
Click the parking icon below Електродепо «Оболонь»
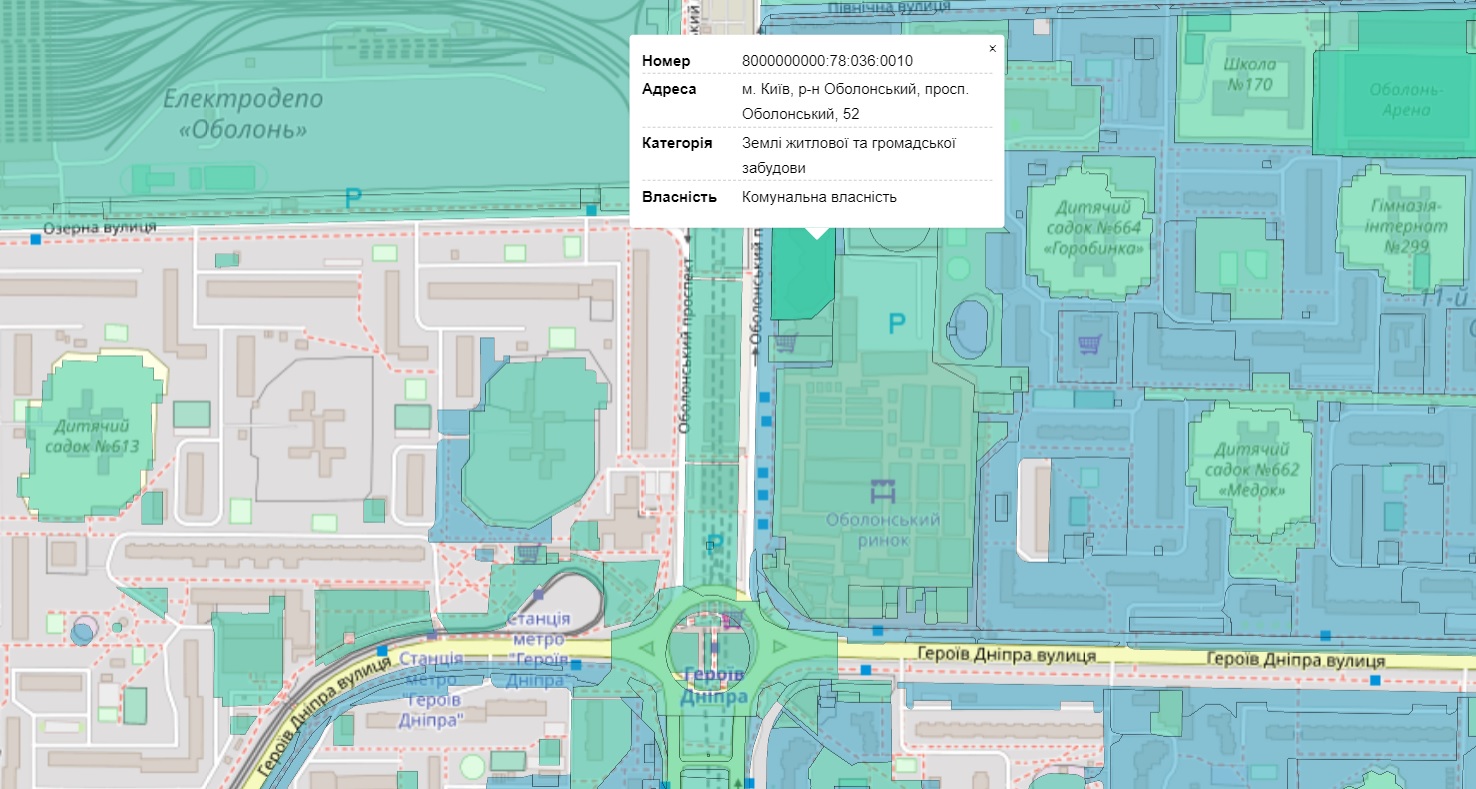(x=352, y=199)
